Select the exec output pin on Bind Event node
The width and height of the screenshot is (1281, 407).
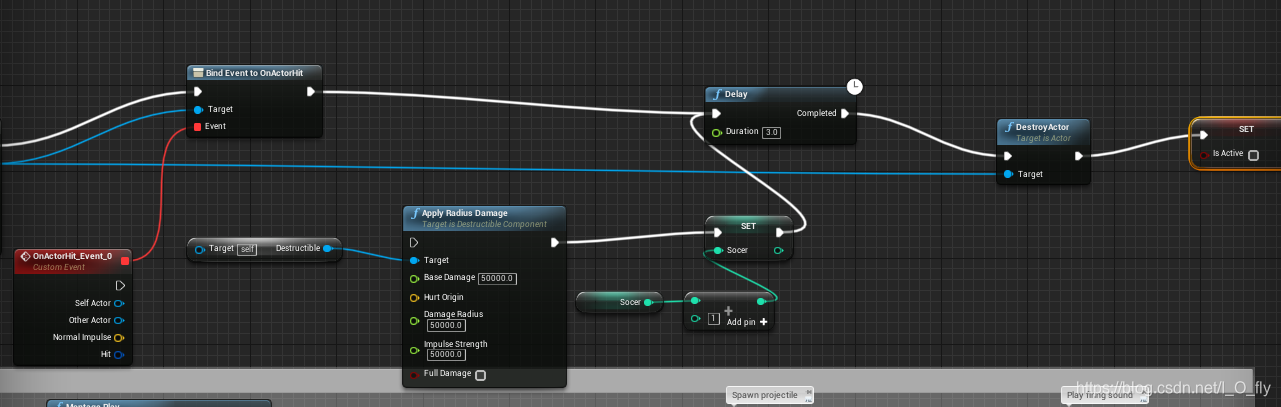311,91
